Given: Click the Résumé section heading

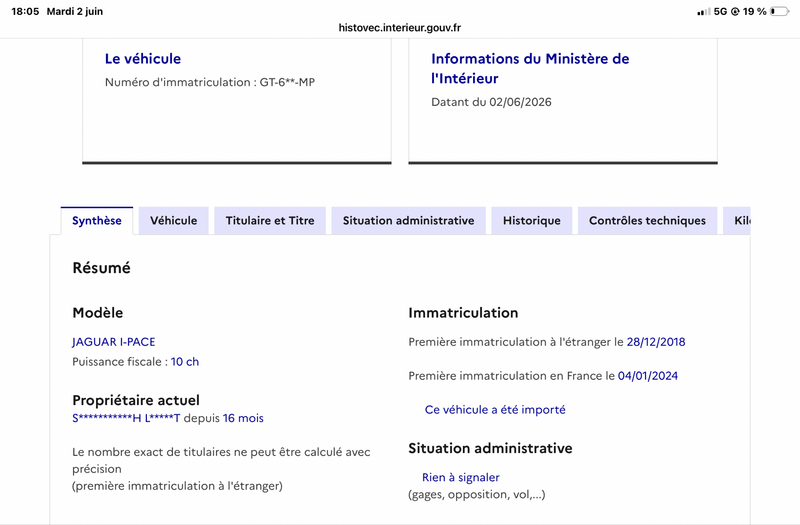Looking at the screenshot, I should pyautogui.click(x=102, y=268).
